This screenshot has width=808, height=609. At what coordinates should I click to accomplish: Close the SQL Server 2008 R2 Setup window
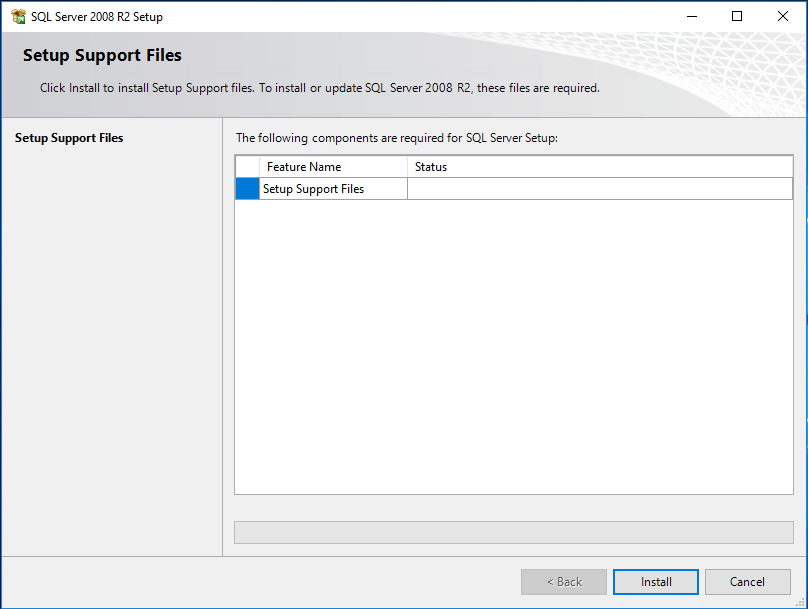pyautogui.click(x=783, y=16)
